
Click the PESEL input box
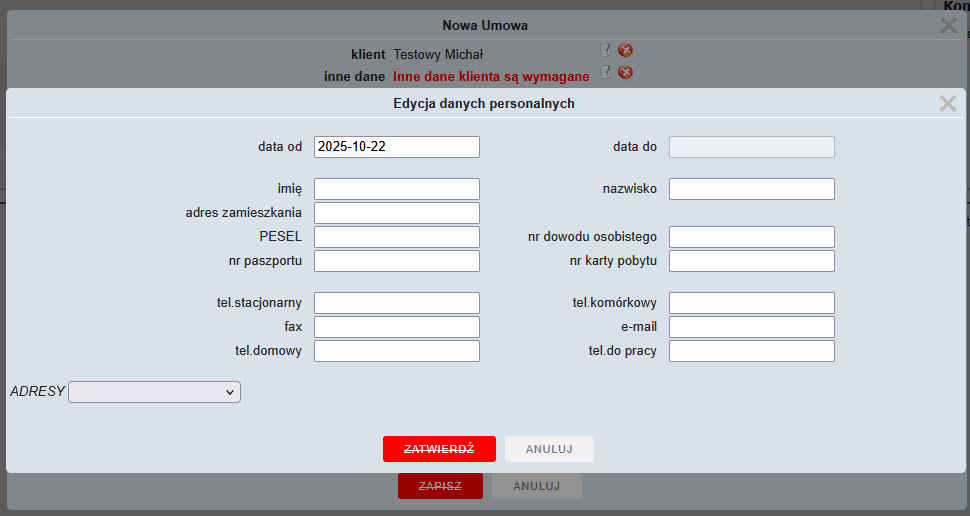click(x=396, y=237)
